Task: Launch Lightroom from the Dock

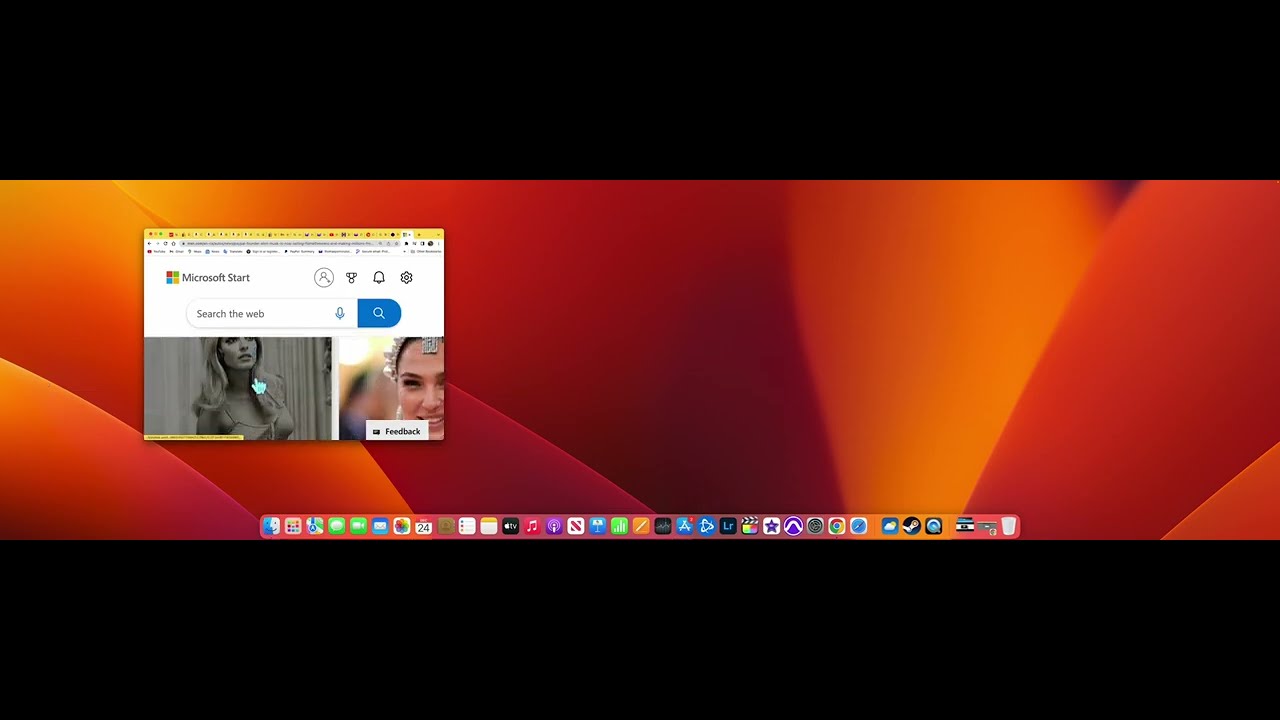Action: pyautogui.click(x=728, y=526)
